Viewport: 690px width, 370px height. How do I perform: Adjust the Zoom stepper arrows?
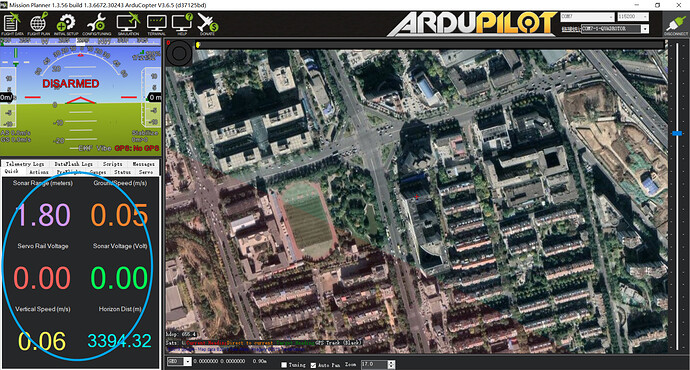tap(391, 364)
